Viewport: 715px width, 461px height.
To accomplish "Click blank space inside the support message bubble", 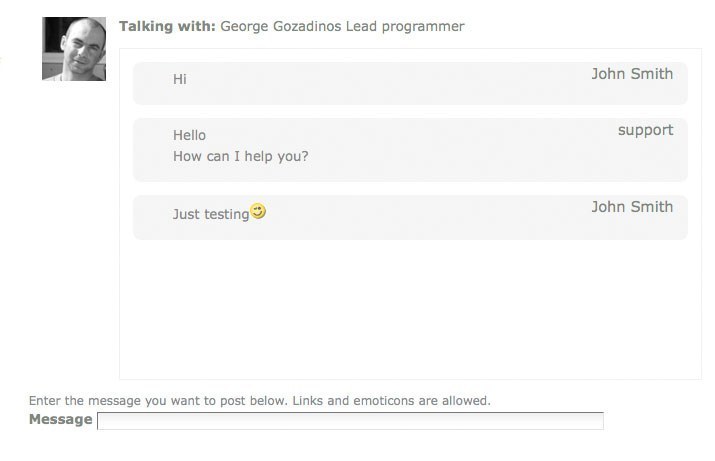I will pyautogui.click(x=450, y=150).
